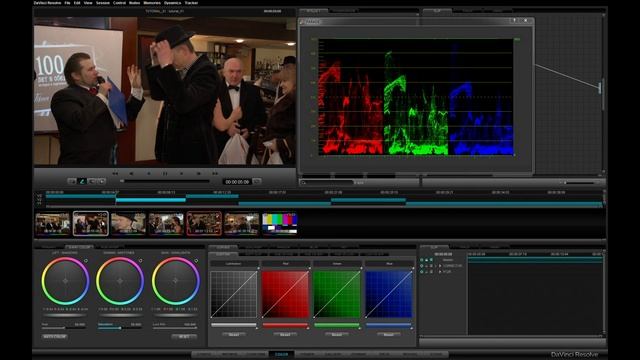This screenshot has height=360, width=640.
Task: Select the red-outlined fifth clip thumbnail
Action: click(204, 224)
